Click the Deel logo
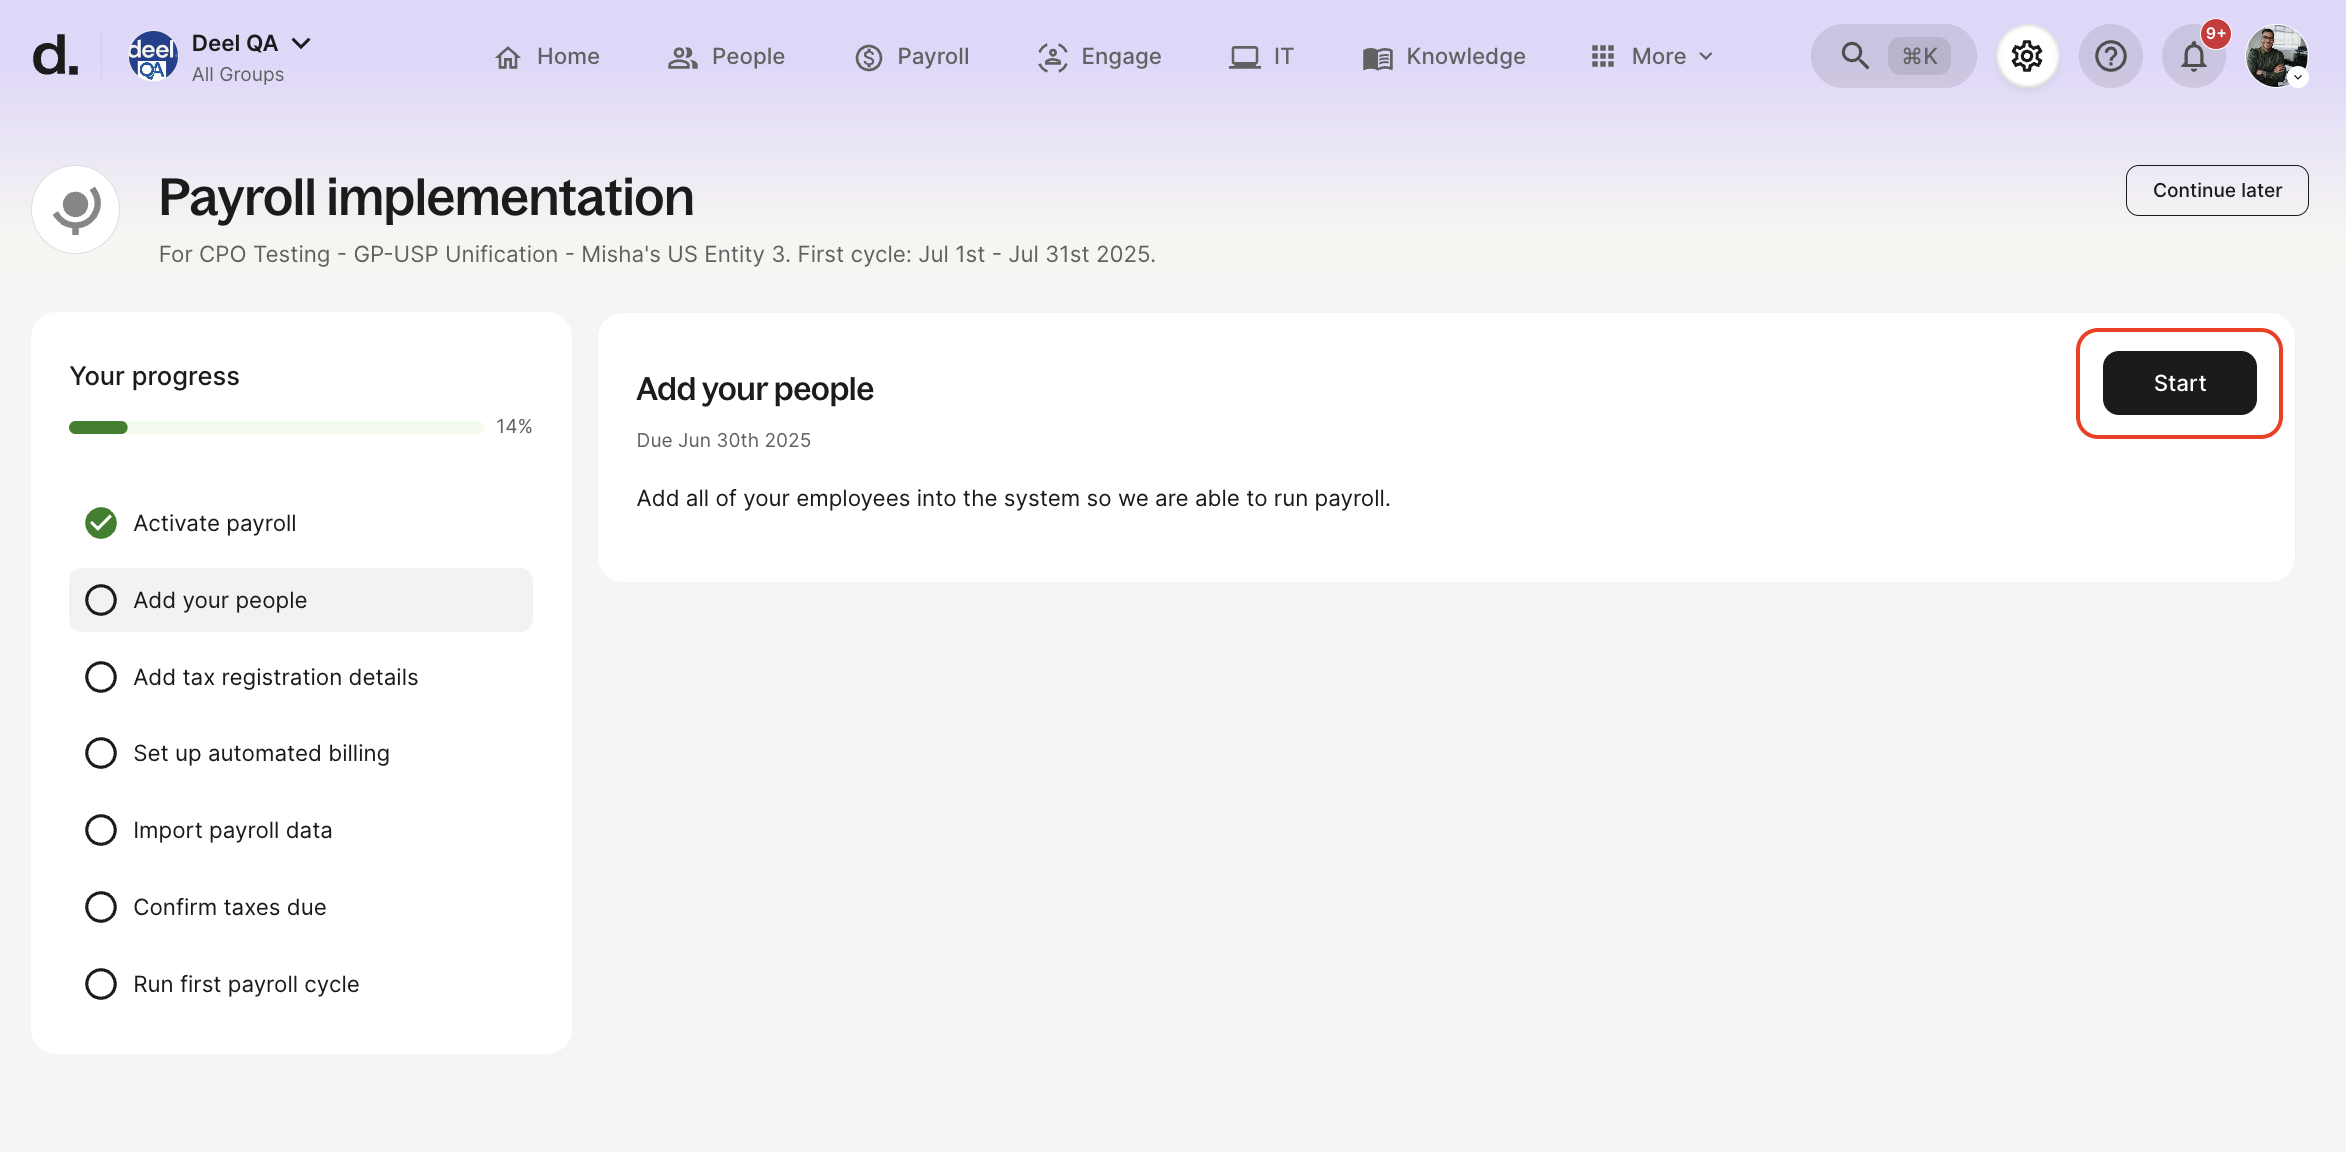Image resolution: width=2346 pixels, height=1152 pixels. pyautogui.click(x=55, y=57)
